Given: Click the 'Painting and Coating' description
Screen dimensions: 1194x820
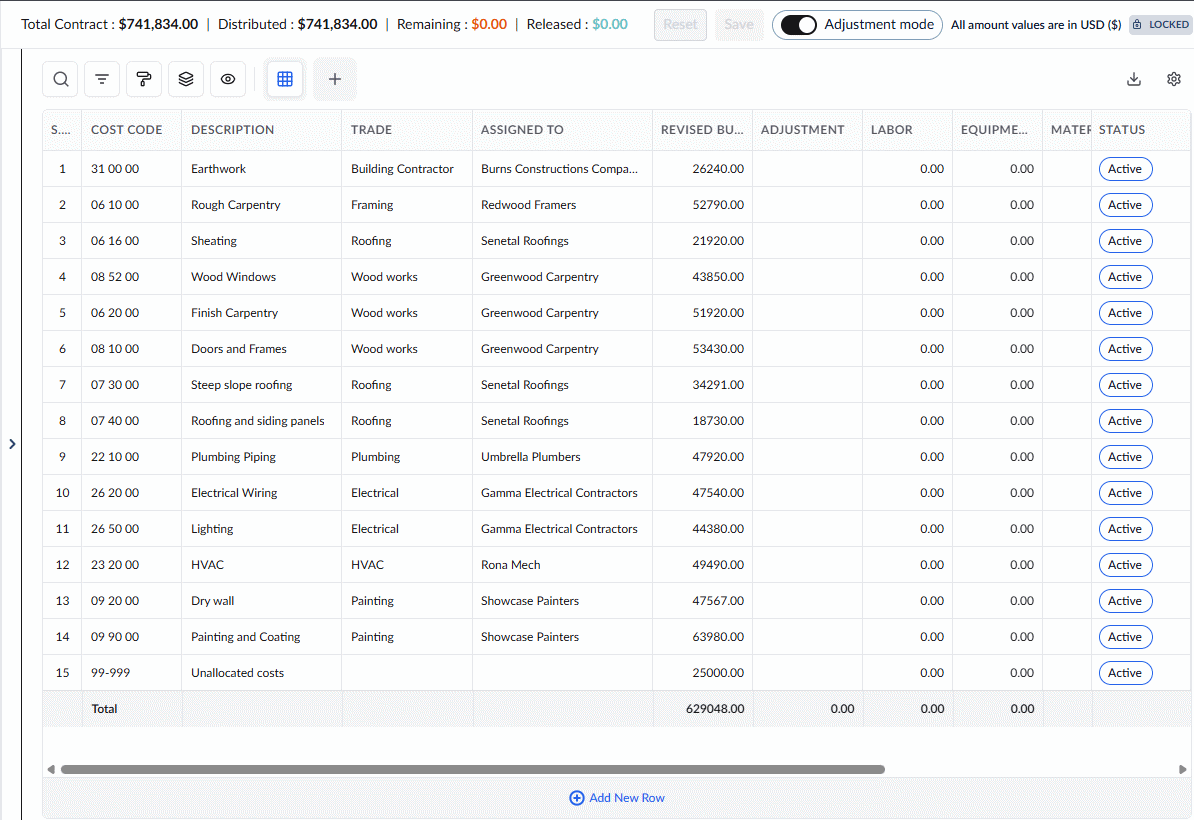Looking at the screenshot, I should (x=245, y=637).
